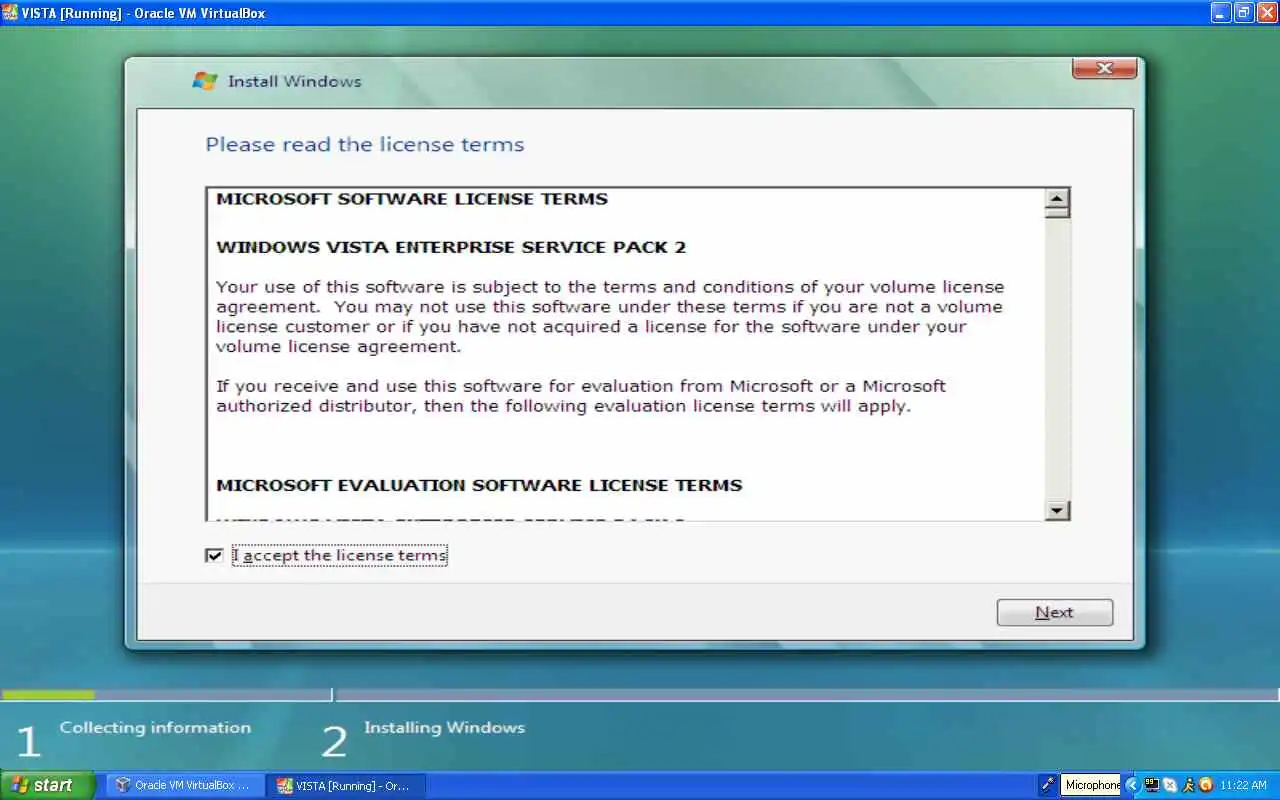Click the green setup progress bar
The height and width of the screenshot is (800, 1280).
[47, 694]
